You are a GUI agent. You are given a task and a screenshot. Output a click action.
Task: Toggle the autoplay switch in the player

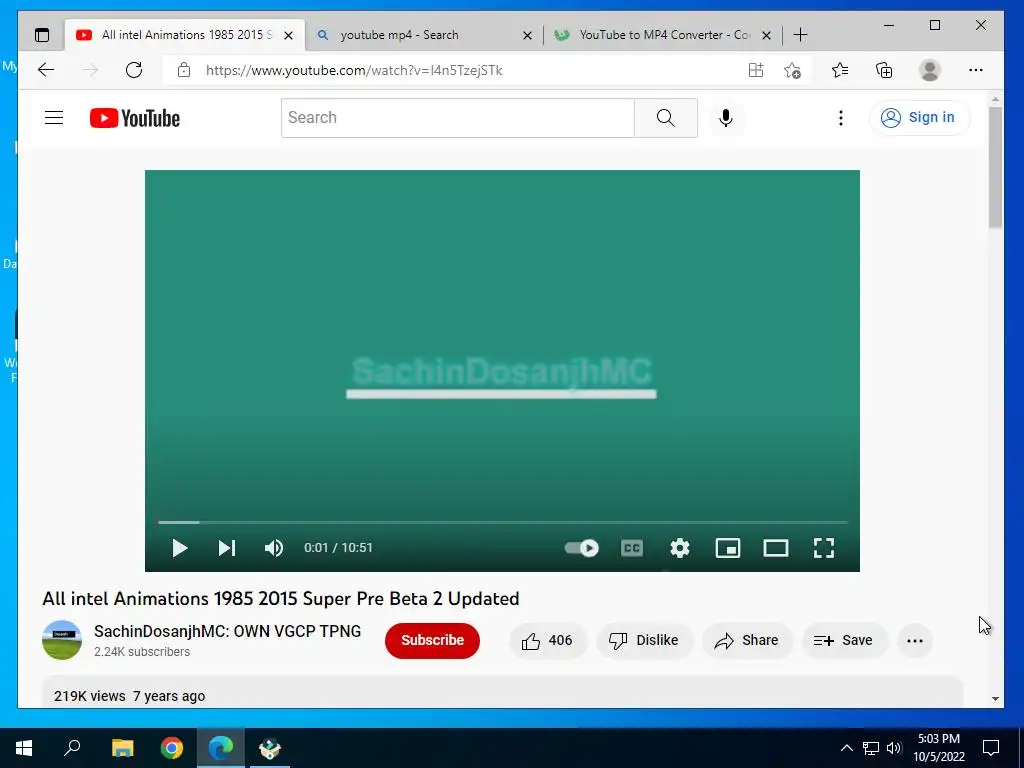[x=582, y=548]
